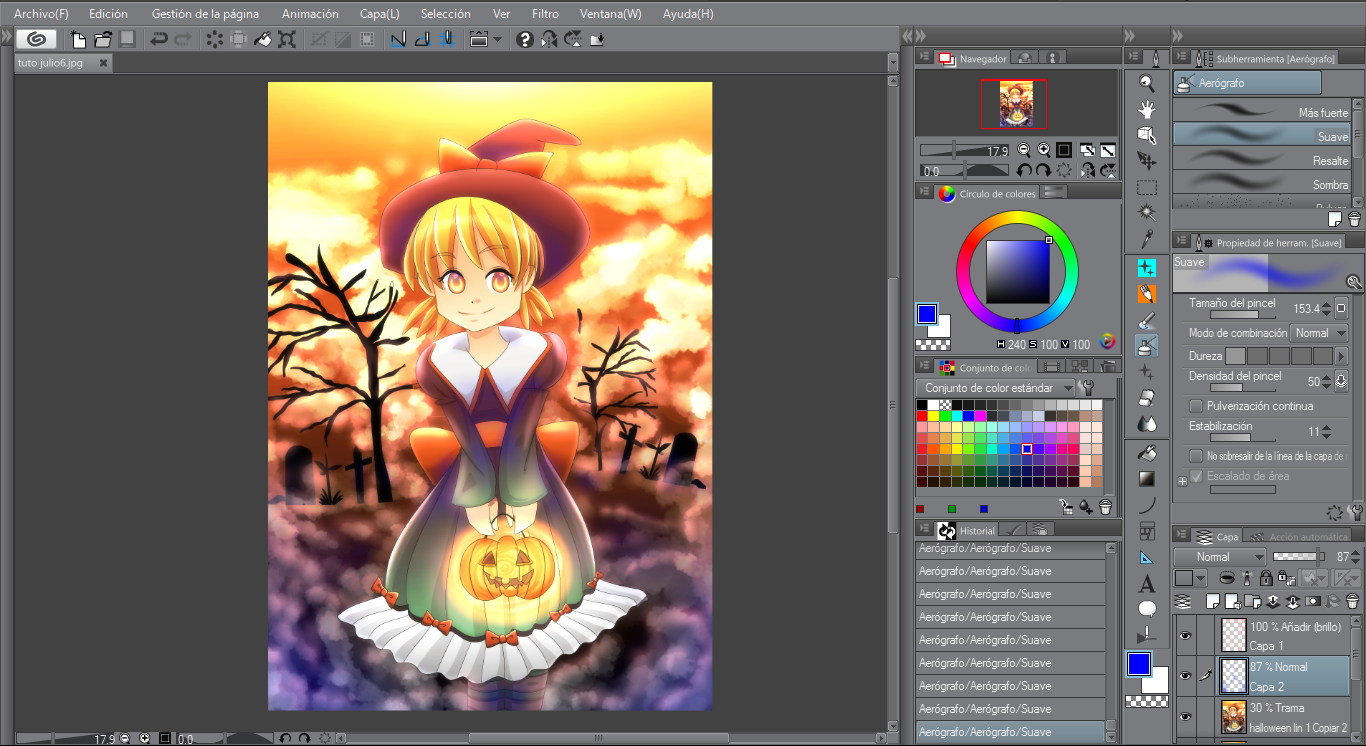The image size is (1366, 746).
Task: Open the Capa panel menu
Action: pos(1181,536)
